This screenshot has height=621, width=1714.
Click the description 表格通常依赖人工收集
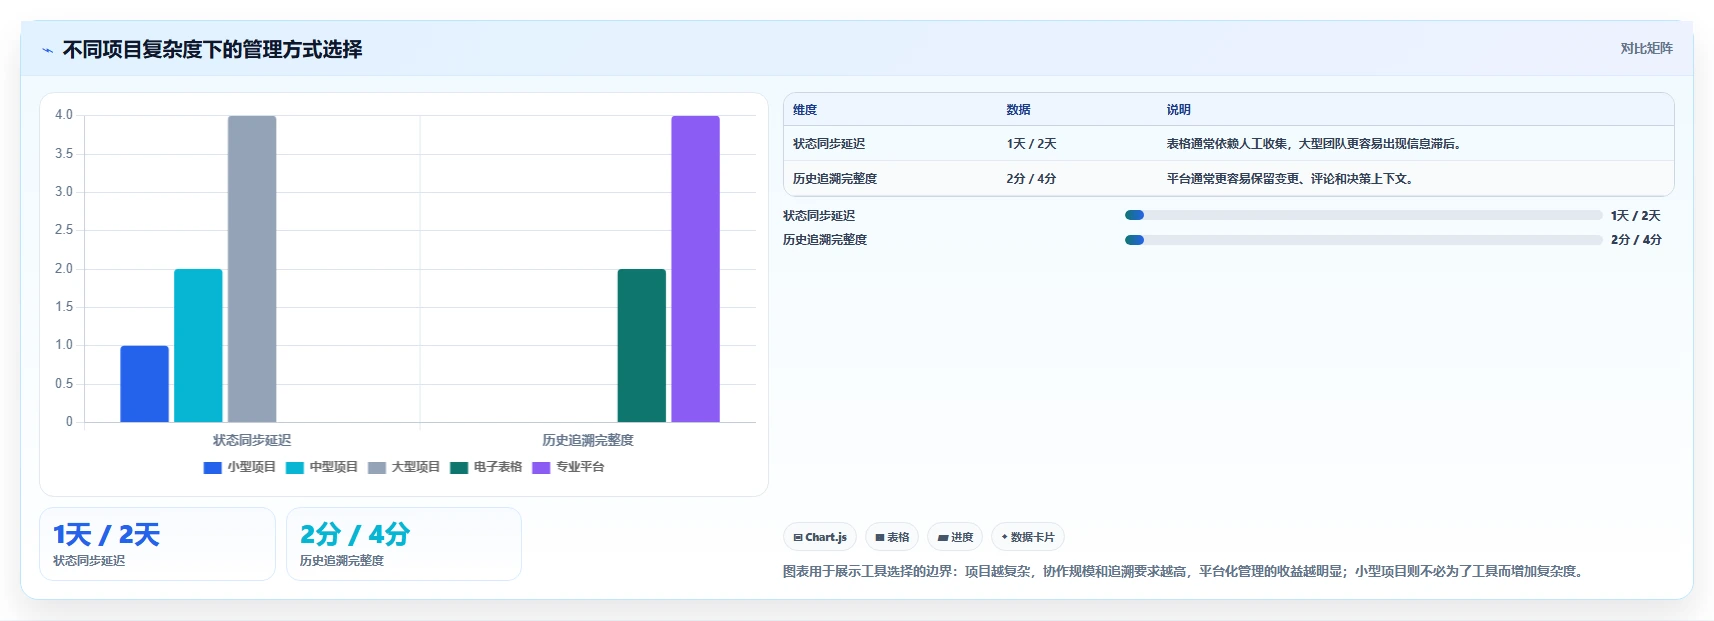click(1315, 144)
